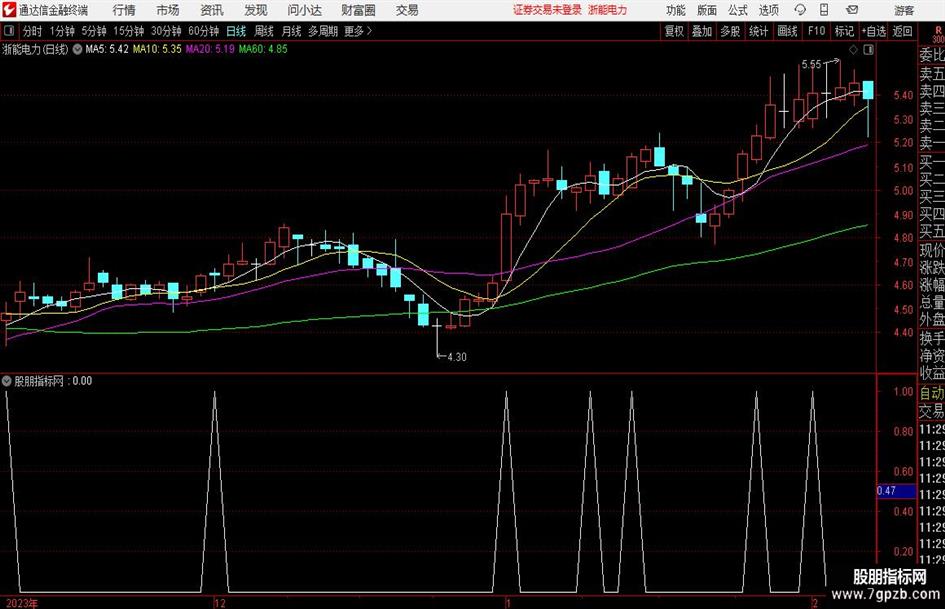Screen dimensions: 945x609
Task: Open the mobile phone icon in title bar
Action: point(824,10)
